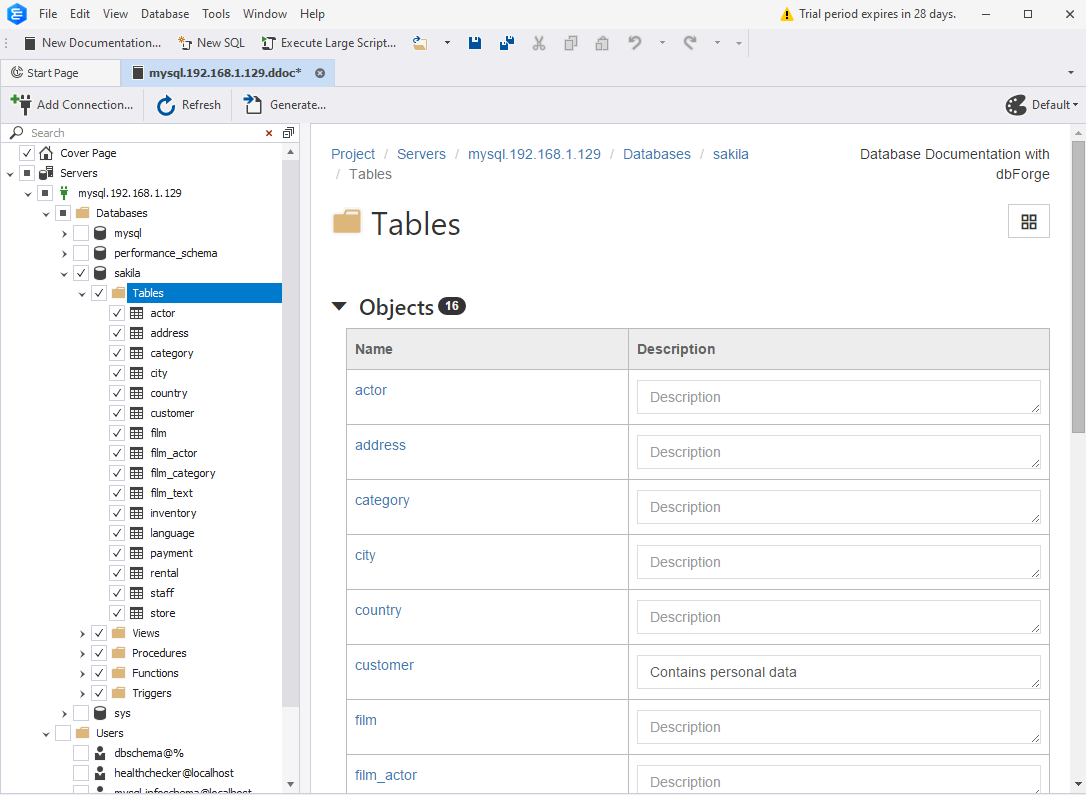
Task: Open dropdown arrow next to Open icon
Action: 447,43
